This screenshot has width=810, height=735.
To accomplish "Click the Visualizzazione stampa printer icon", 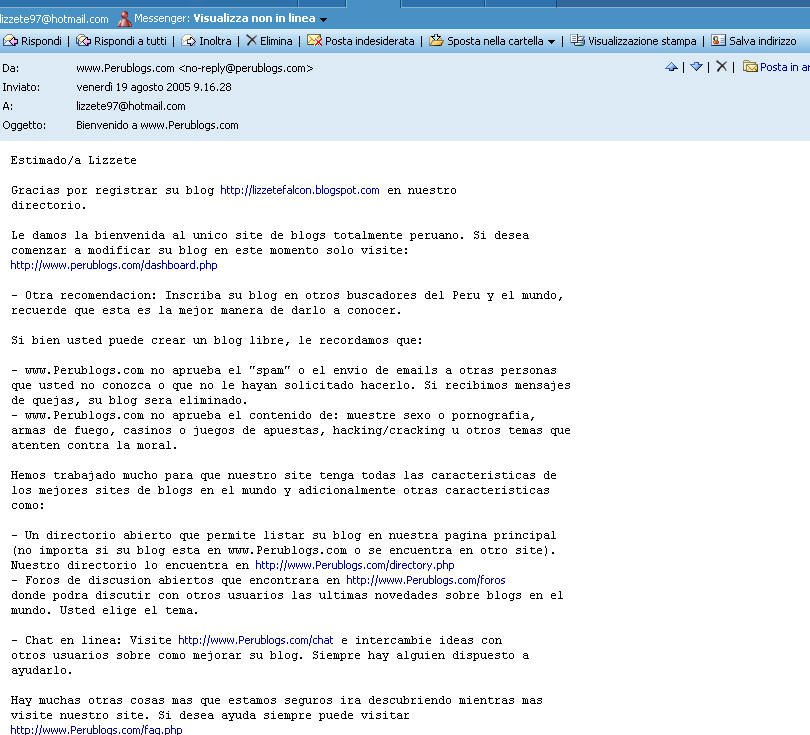I will point(577,40).
